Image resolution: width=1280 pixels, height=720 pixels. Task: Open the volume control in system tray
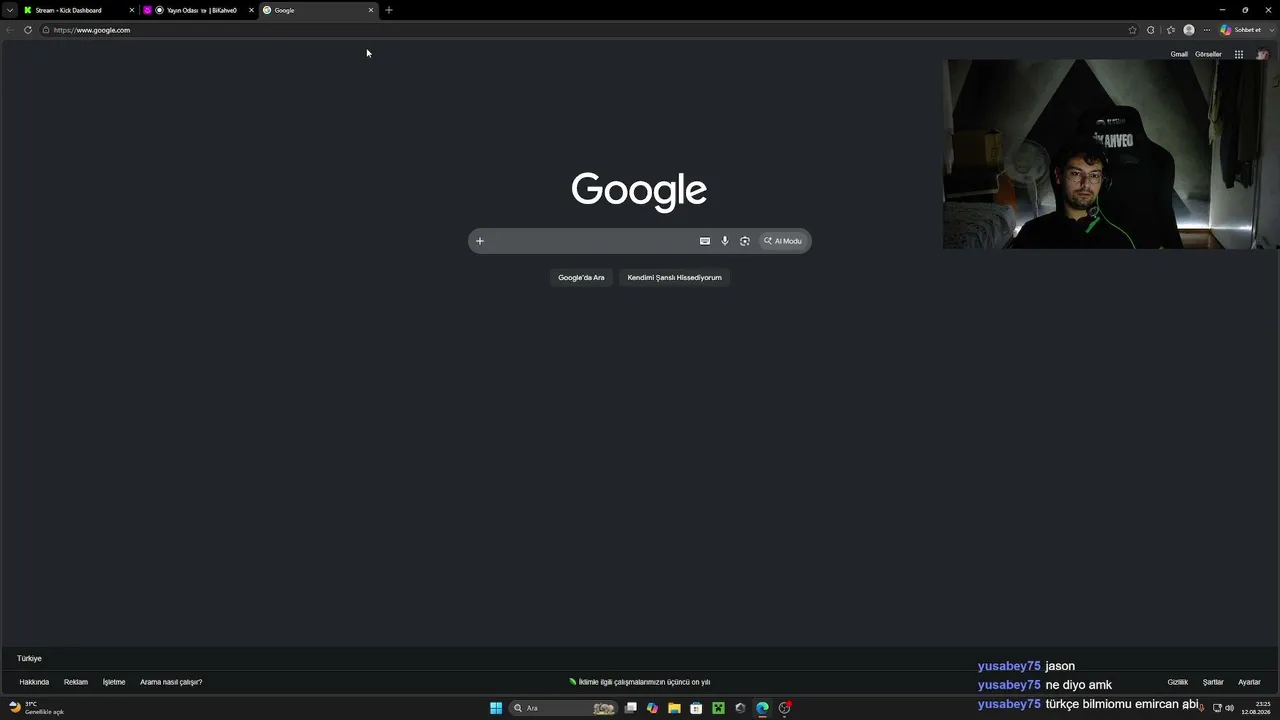[1229, 708]
